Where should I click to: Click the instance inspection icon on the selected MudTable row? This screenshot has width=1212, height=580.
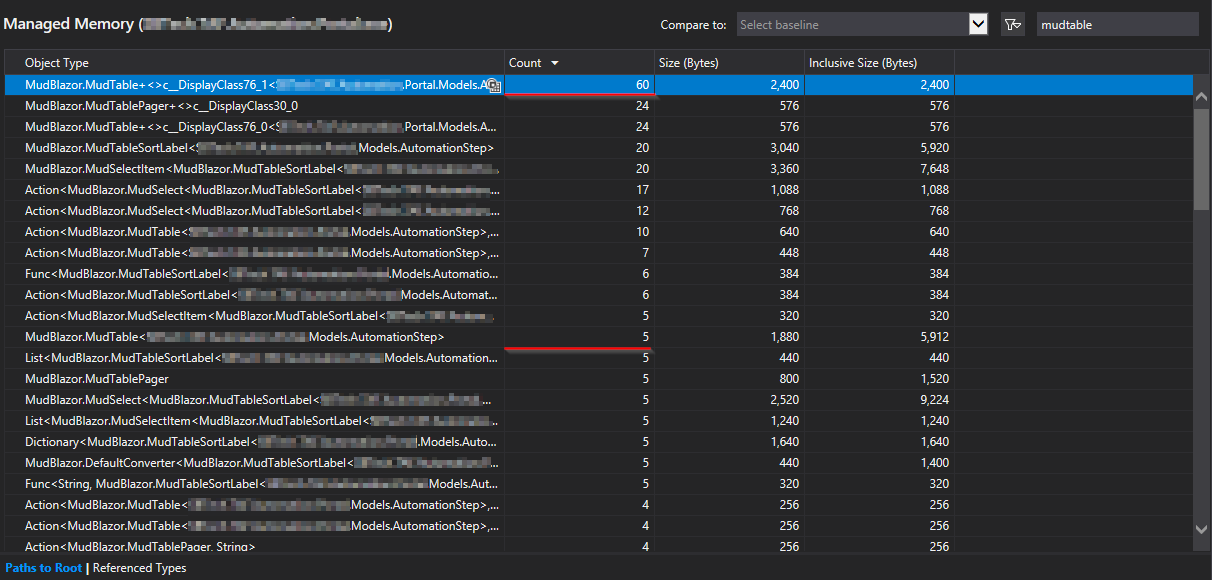pos(495,85)
